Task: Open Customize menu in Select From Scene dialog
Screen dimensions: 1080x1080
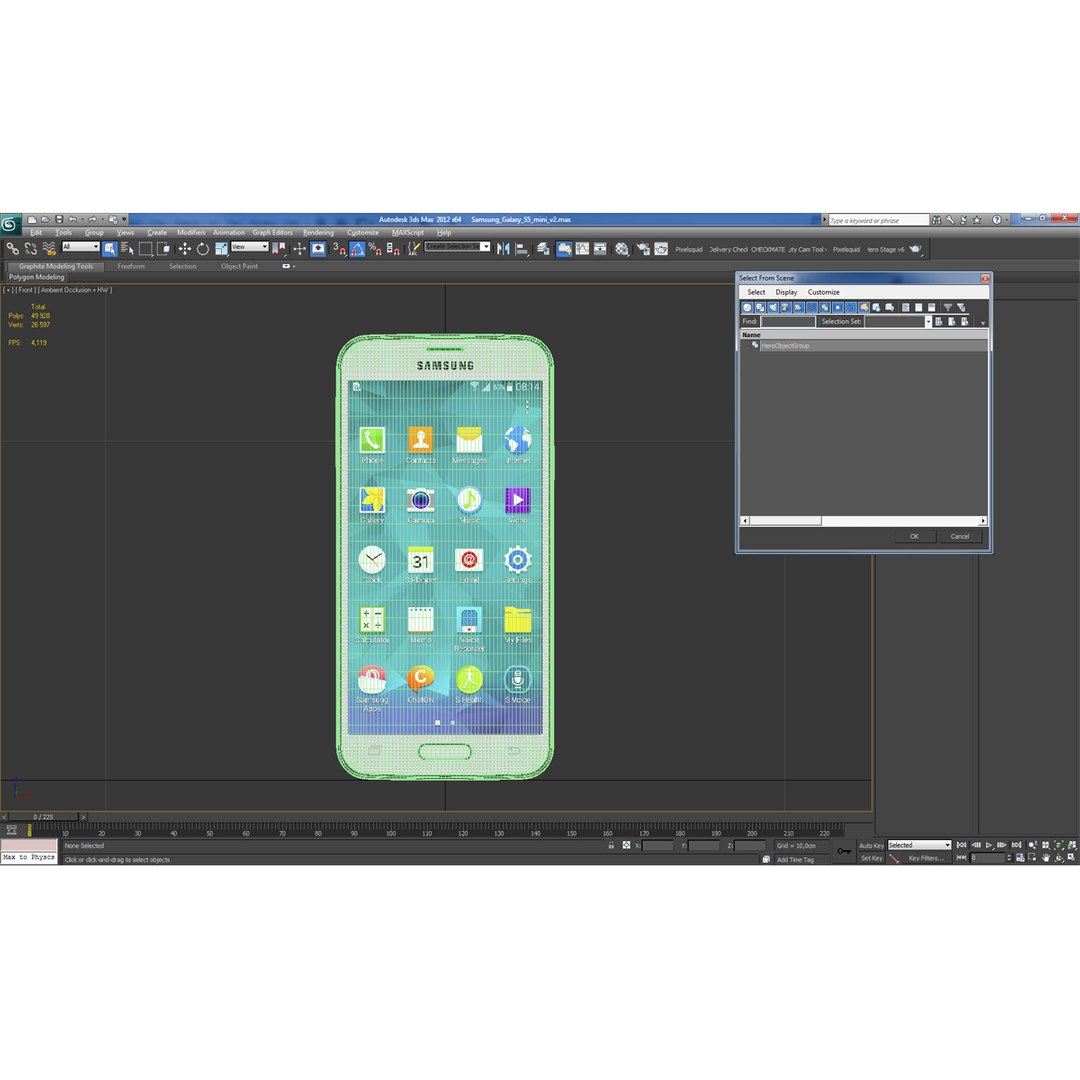Action: click(823, 292)
